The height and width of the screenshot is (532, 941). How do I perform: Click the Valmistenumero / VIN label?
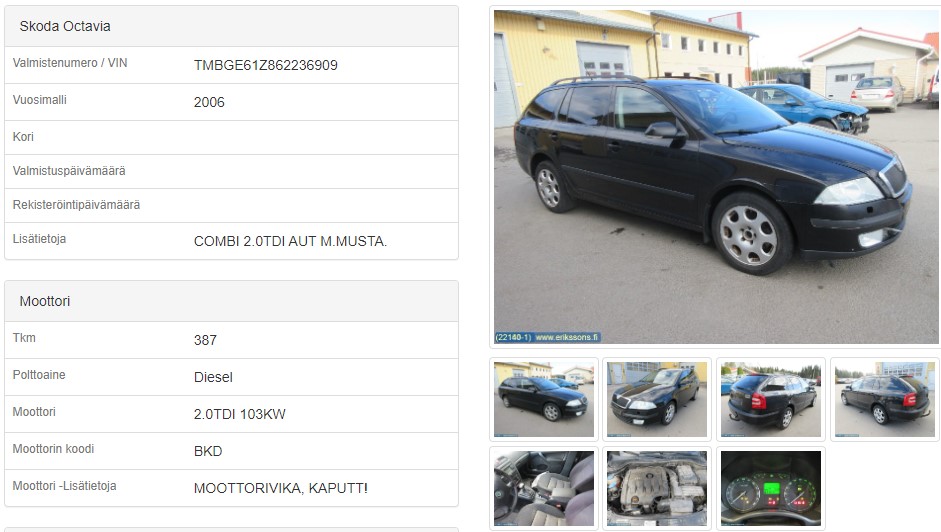coord(70,63)
